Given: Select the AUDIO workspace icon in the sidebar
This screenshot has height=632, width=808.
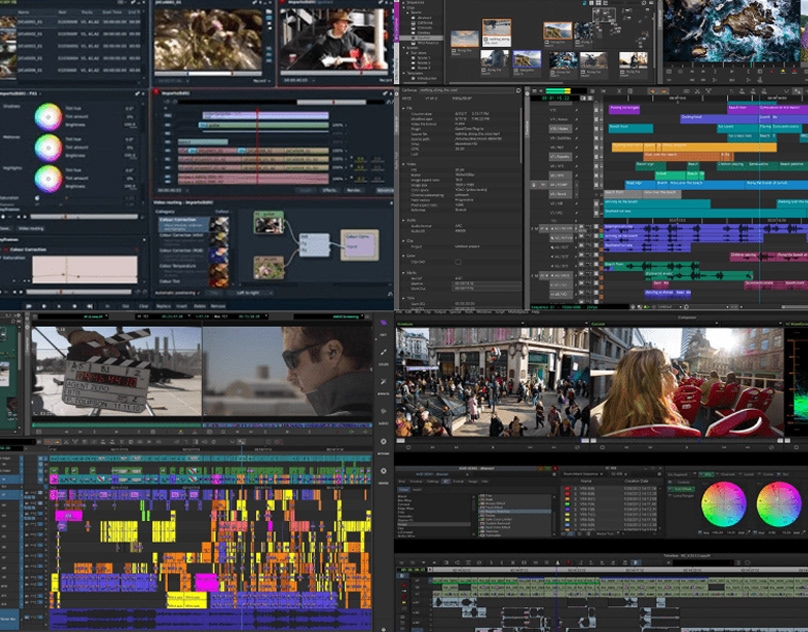Looking at the screenshot, I should pyautogui.click(x=384, y=412).
